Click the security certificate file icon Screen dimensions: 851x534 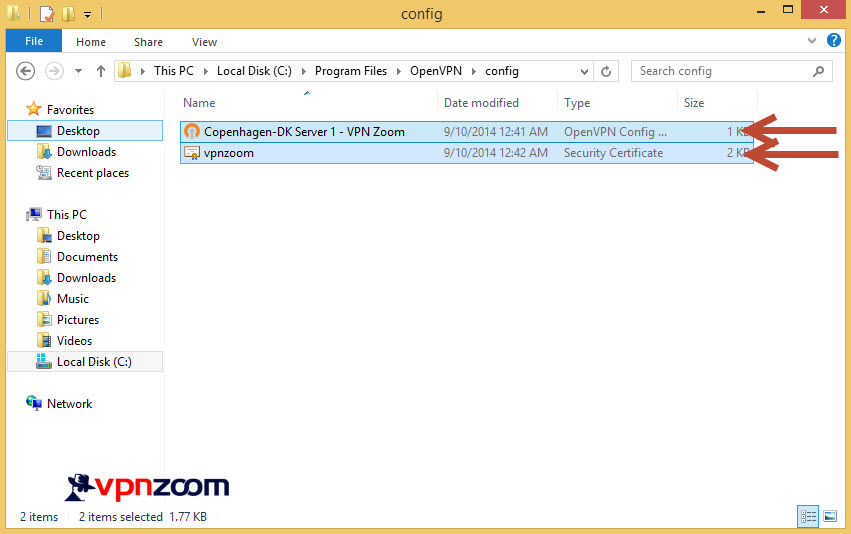pos(192,153)
